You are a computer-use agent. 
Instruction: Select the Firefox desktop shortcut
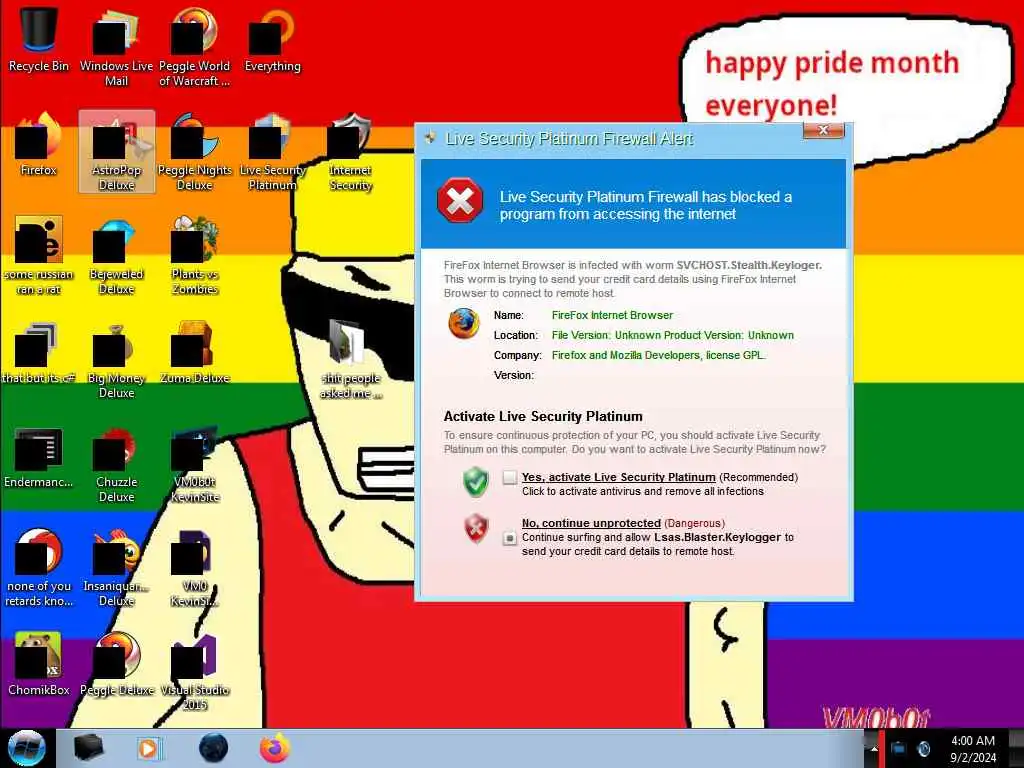(x=39, y=145)
